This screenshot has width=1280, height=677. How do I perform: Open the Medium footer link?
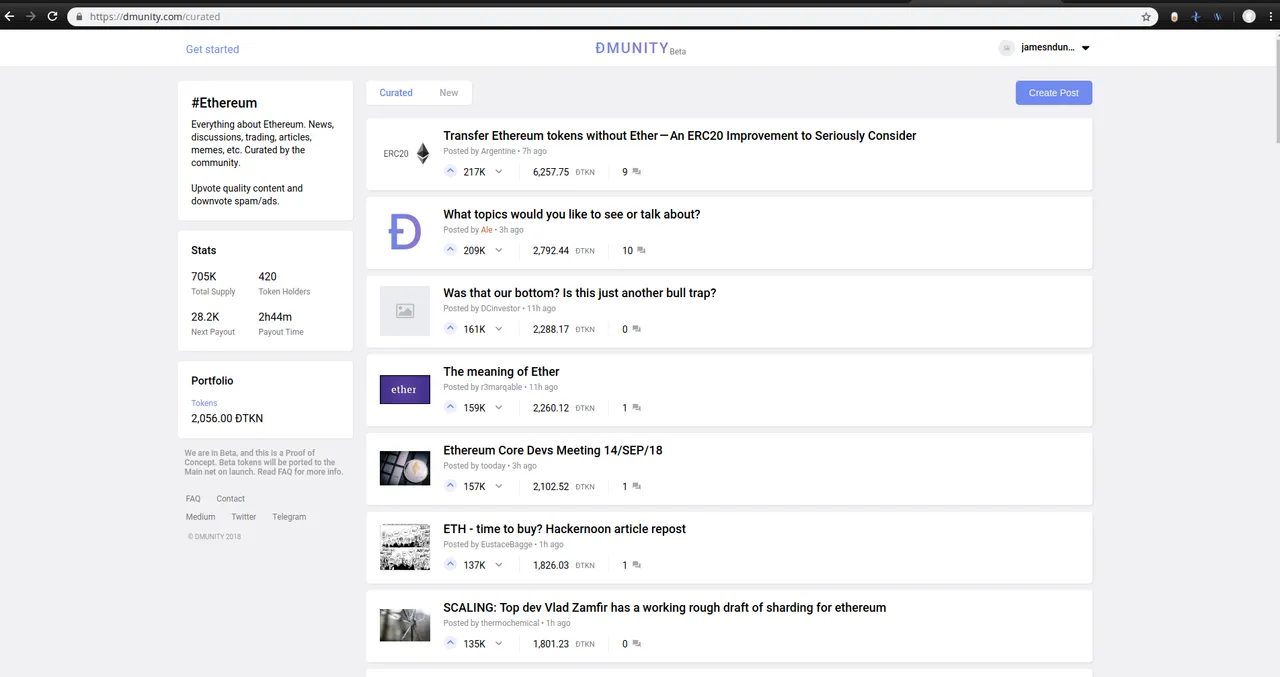(x=200, y=517)
